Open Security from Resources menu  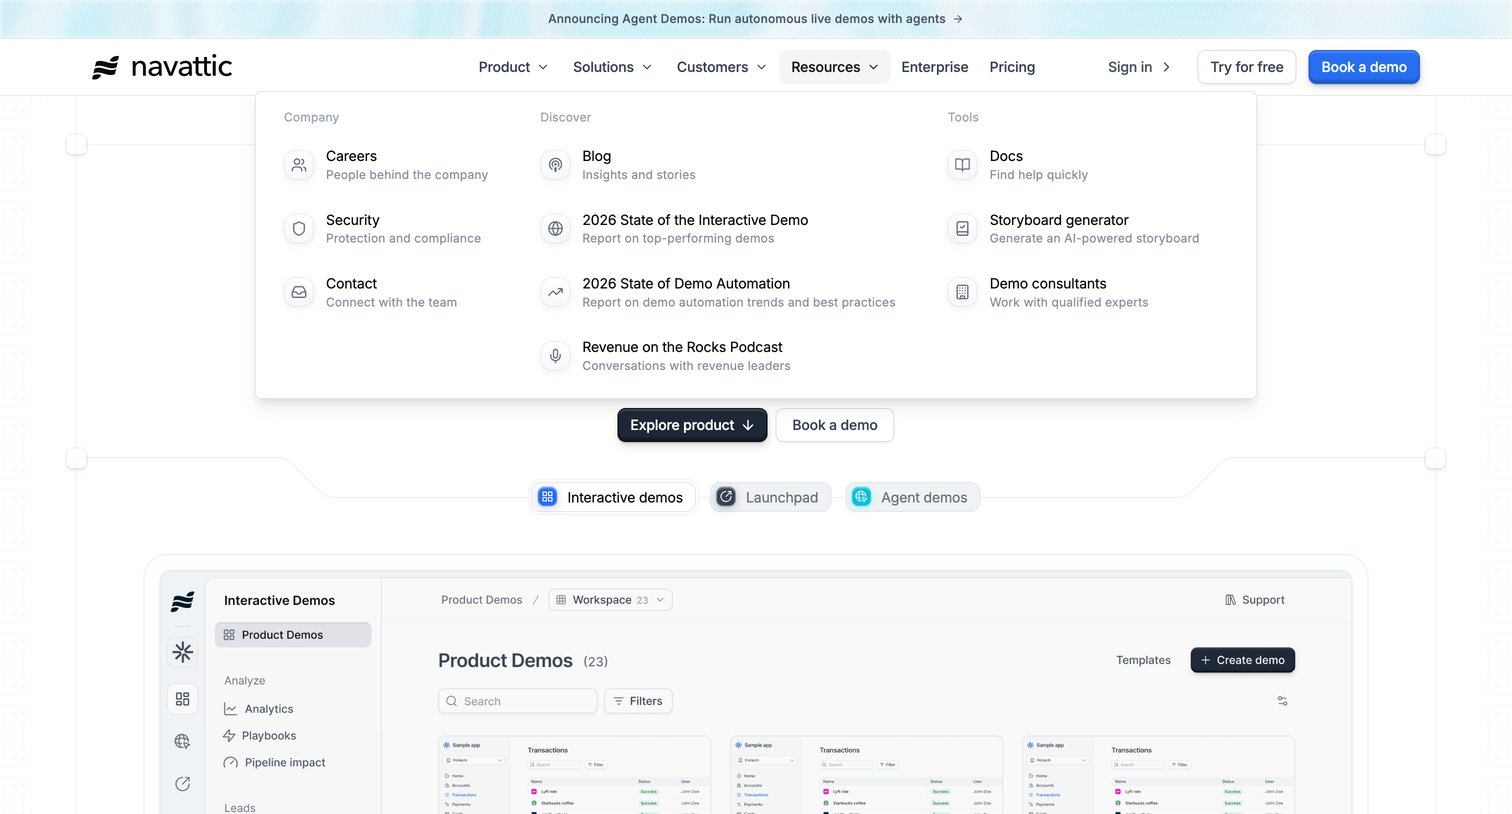tap(383, 229)
